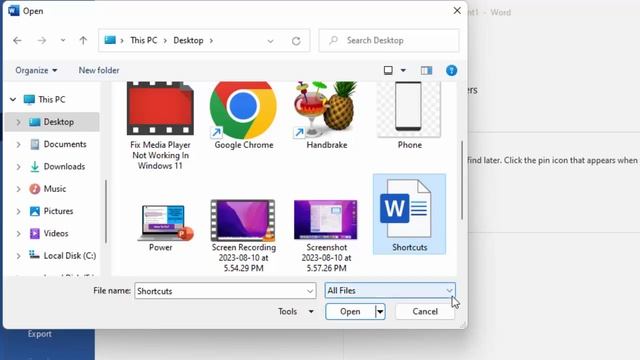Select the Handbrake shortcut

[327, 116]
